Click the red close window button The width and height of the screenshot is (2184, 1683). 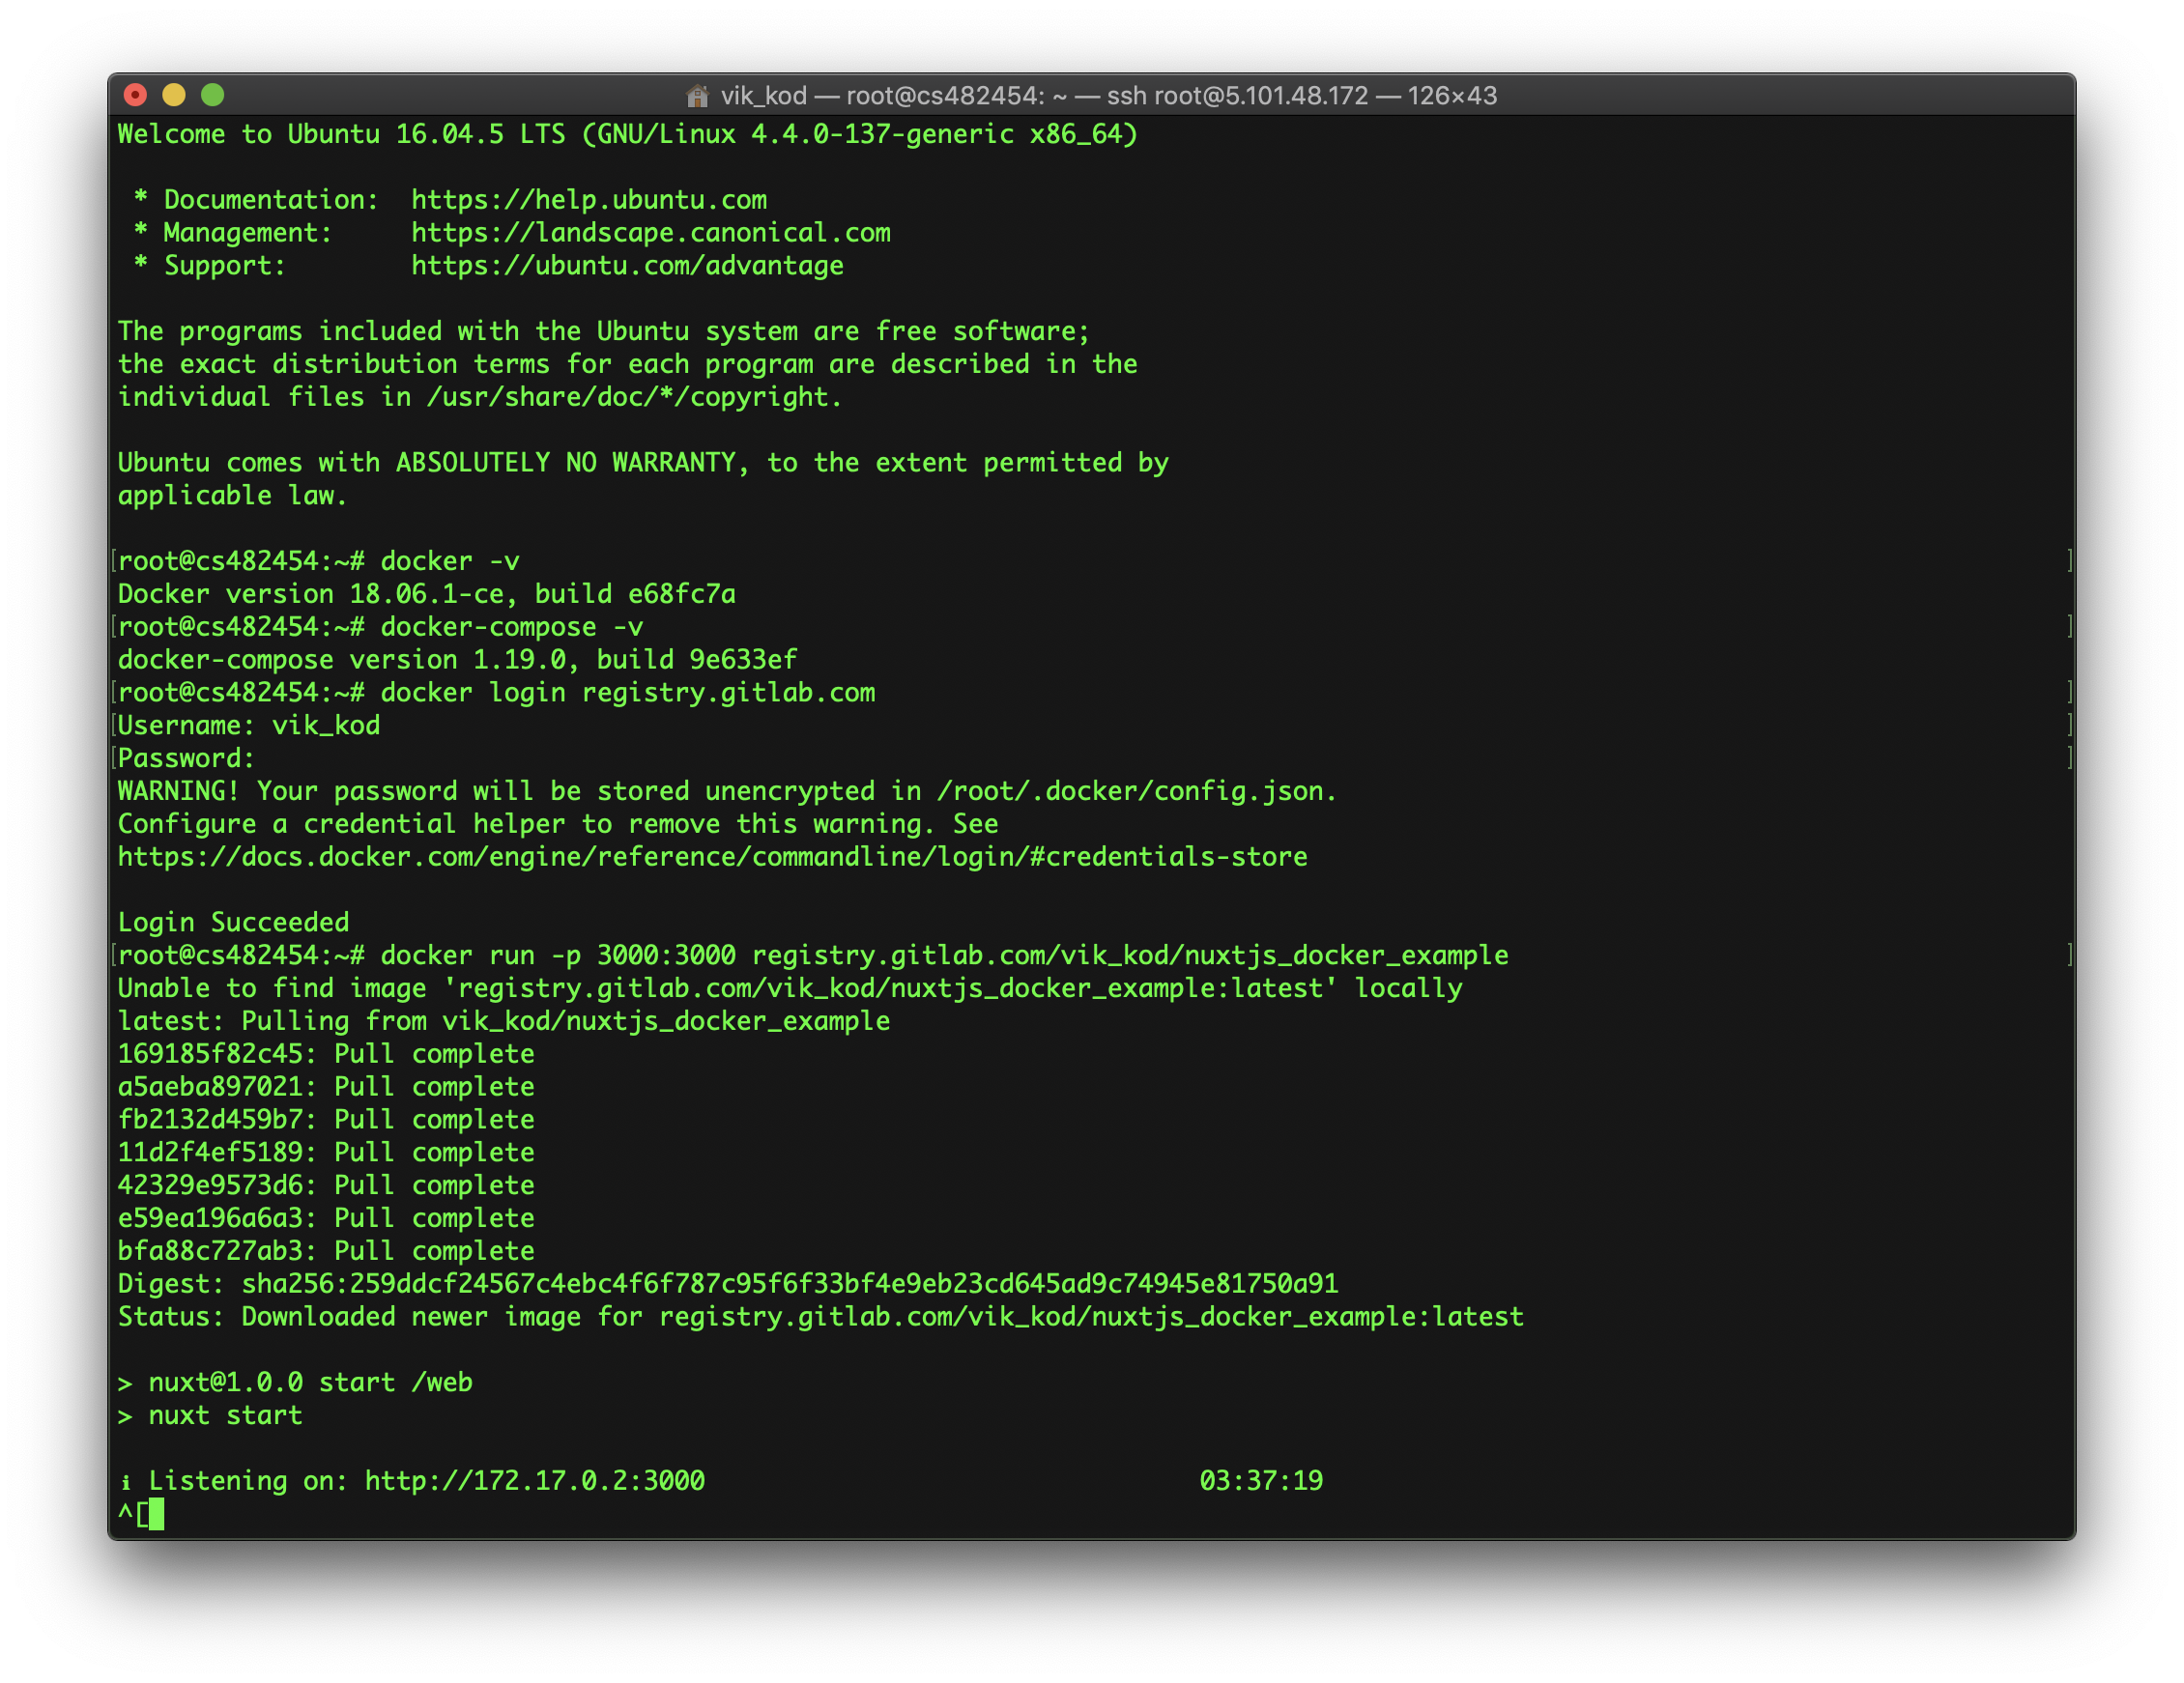click(x=135, y=95)
